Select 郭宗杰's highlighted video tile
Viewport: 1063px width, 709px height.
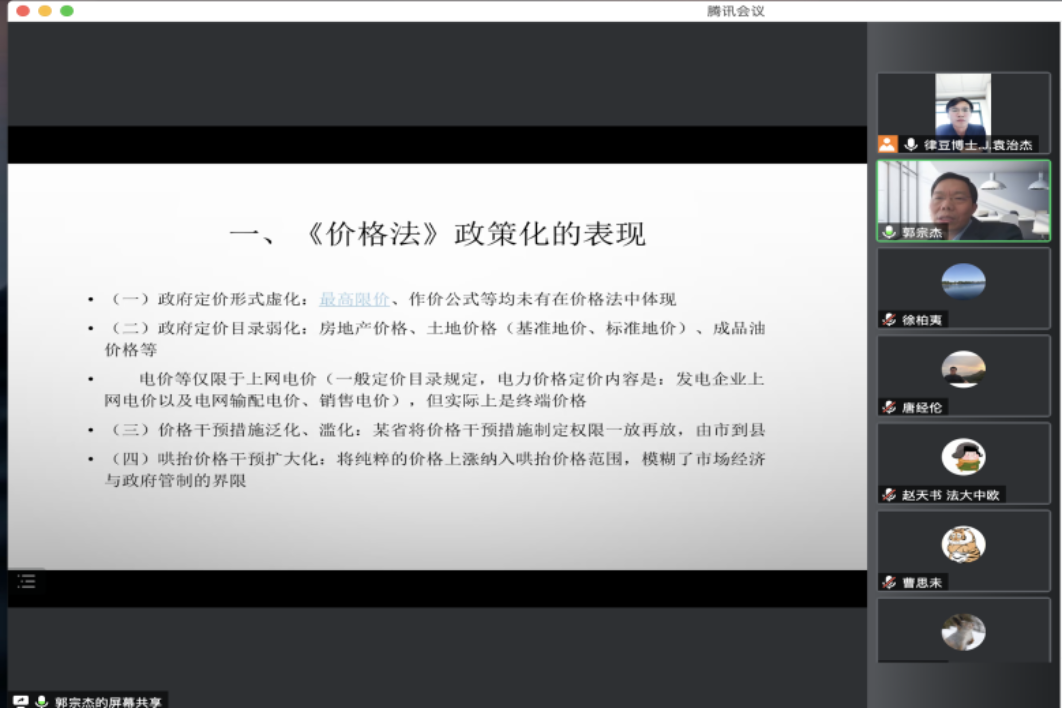963,200
